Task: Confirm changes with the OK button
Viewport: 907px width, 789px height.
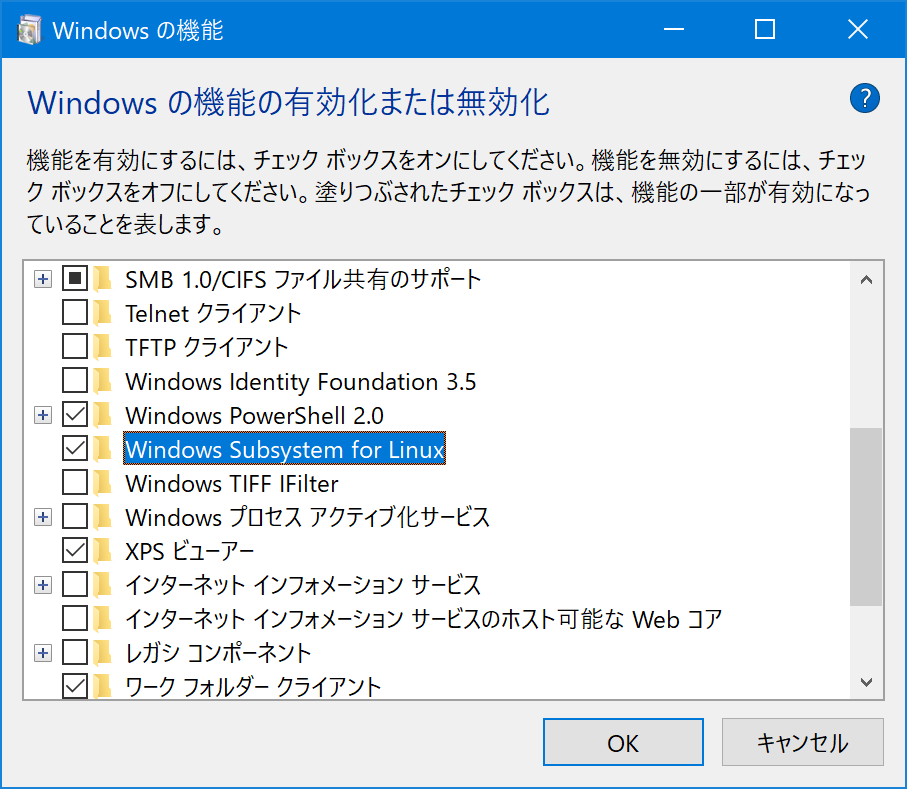Action: (623, 742)
